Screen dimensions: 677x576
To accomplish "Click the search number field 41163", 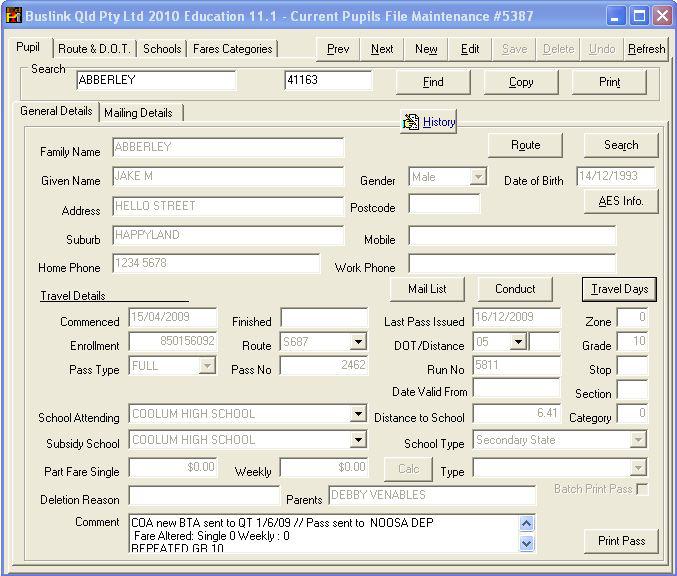I will coord(328,80).
